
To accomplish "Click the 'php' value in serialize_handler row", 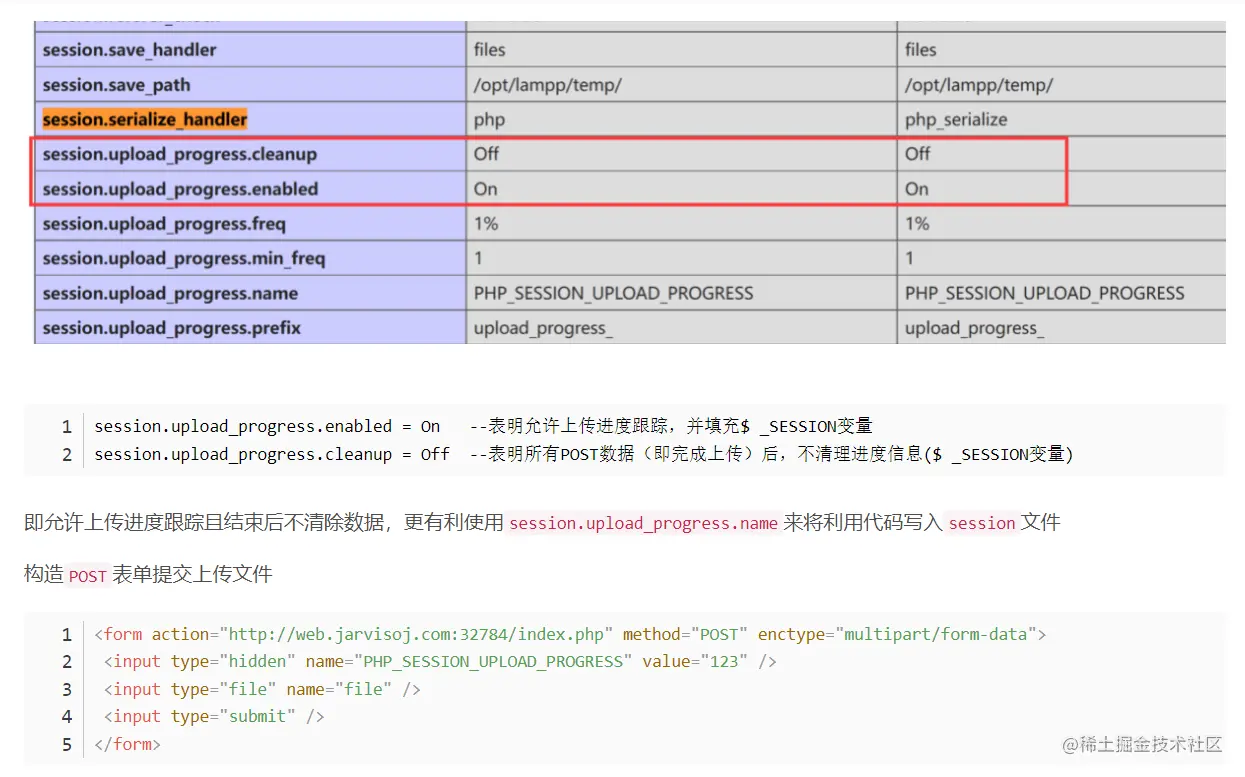I will (489, 120).
